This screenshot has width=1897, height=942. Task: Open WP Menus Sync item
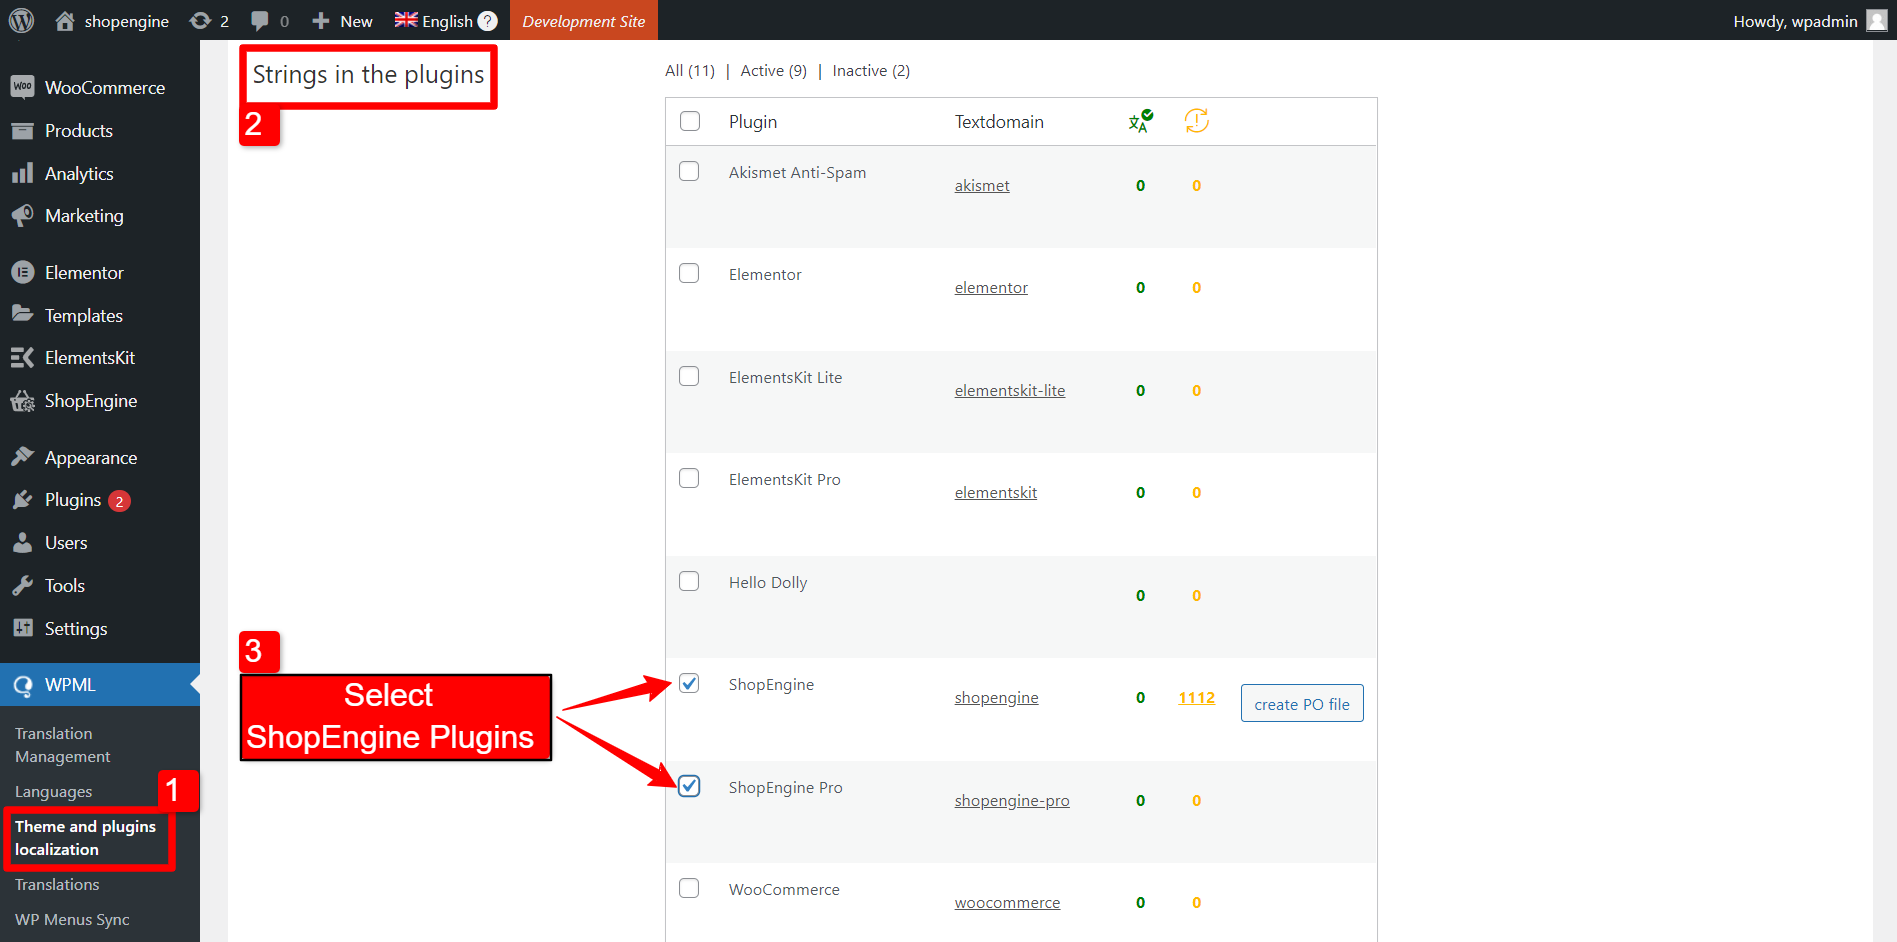tap(72, 919)
